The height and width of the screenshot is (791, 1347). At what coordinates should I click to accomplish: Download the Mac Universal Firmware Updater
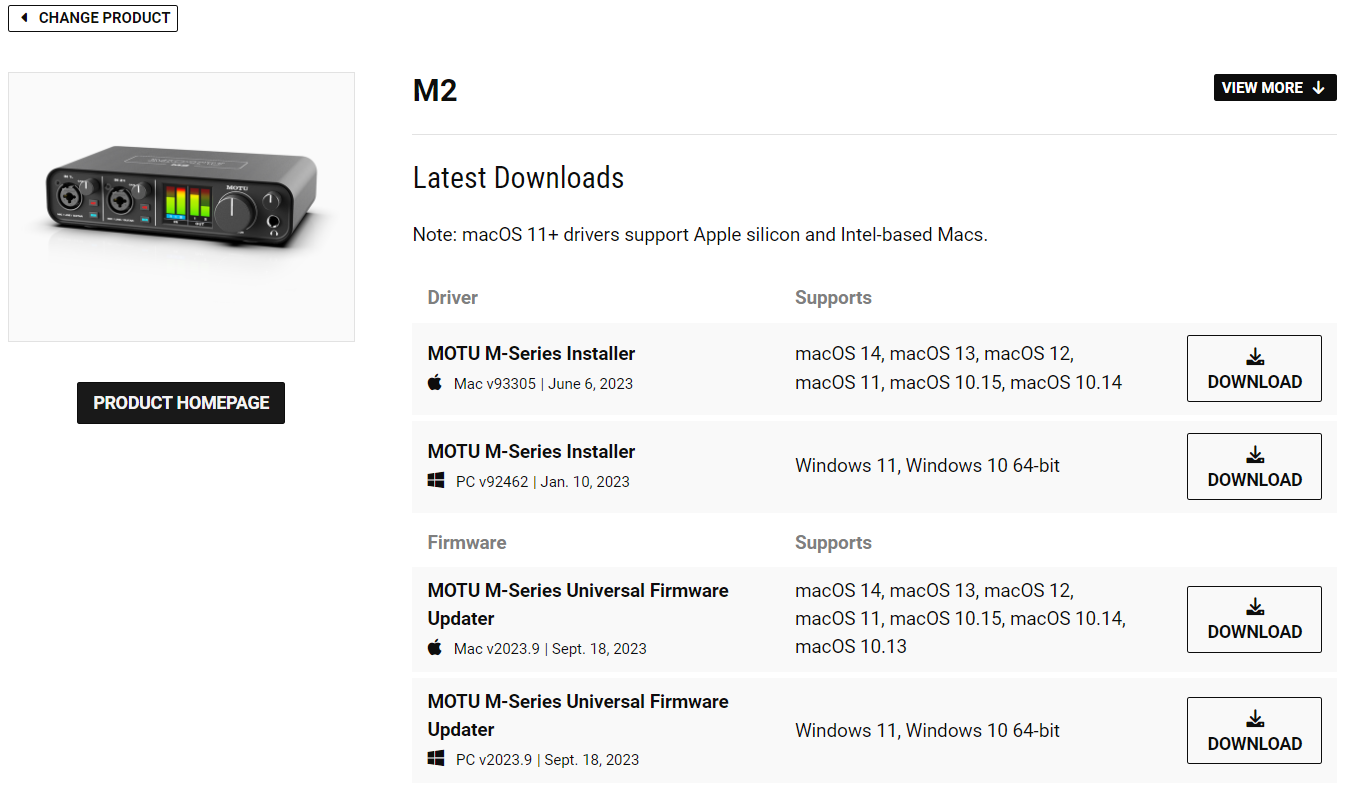[1254, 619]
